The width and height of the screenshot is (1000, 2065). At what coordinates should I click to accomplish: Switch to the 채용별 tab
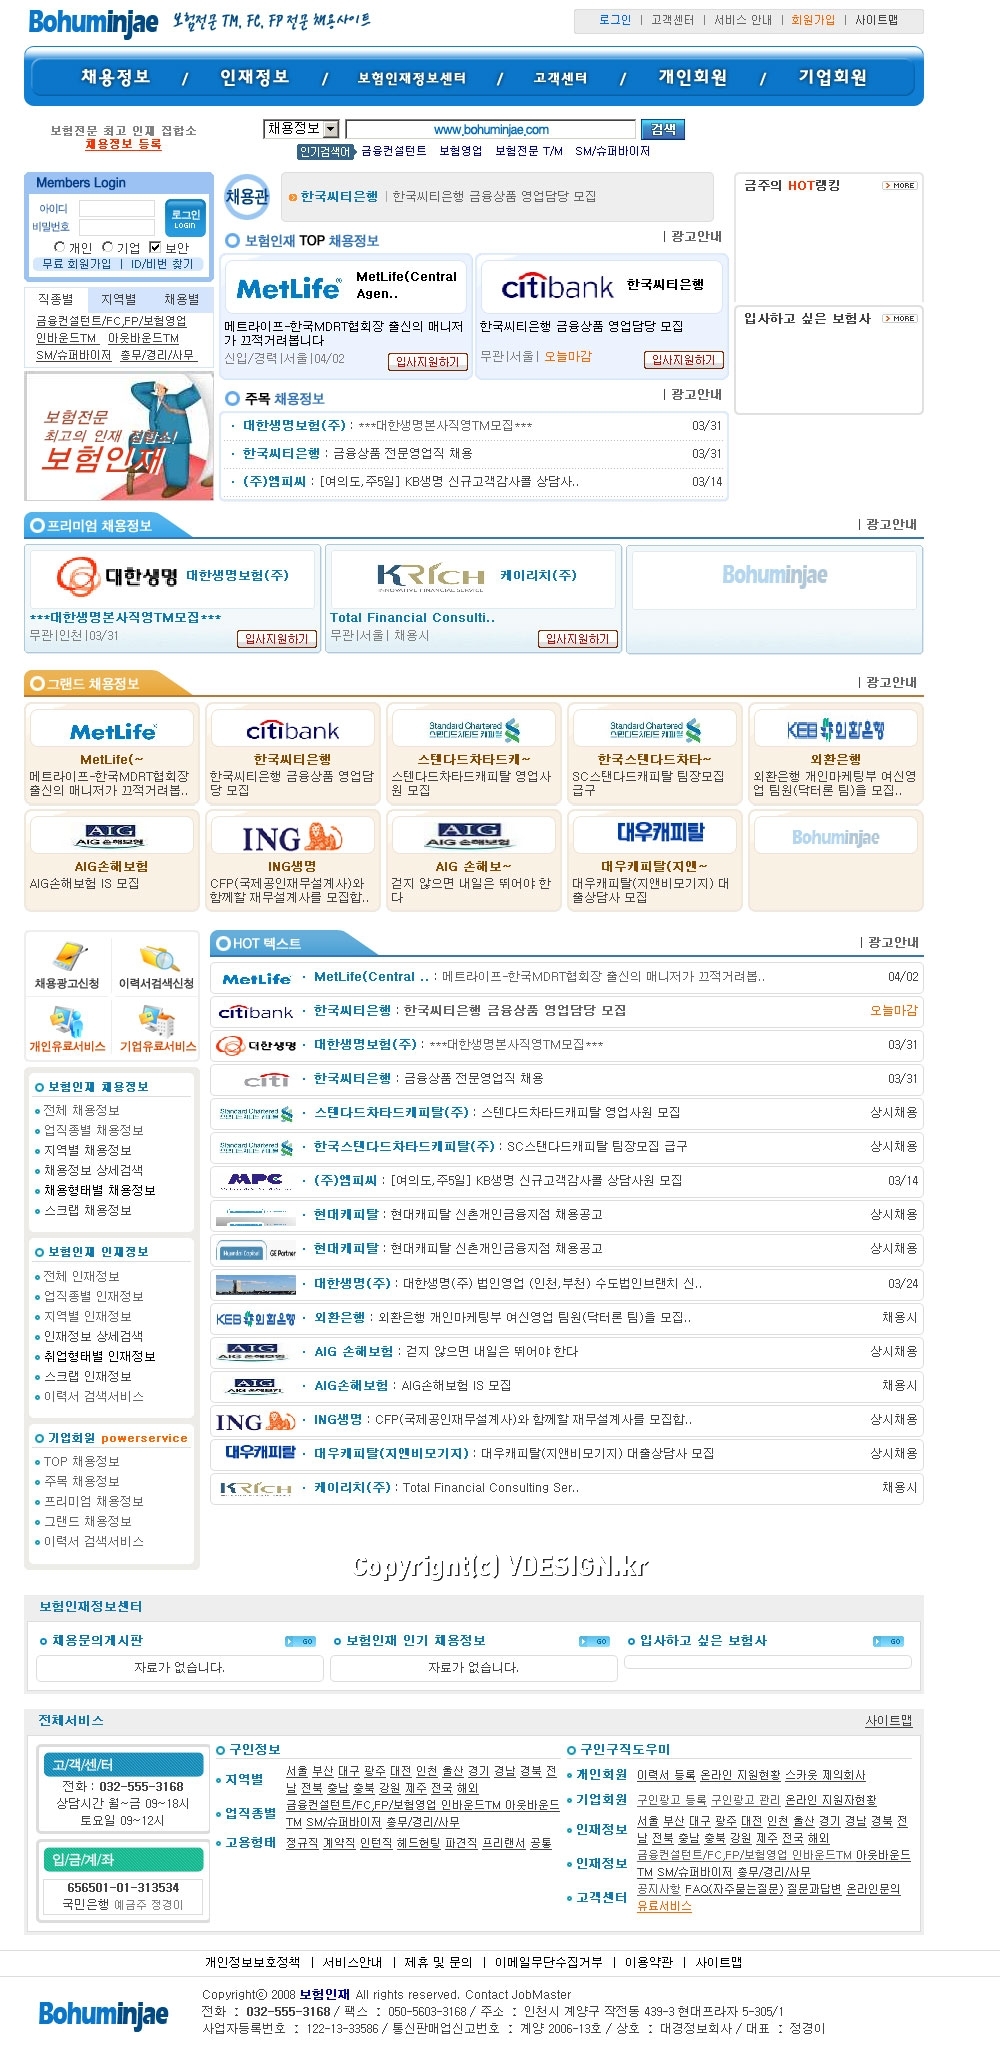click(x=182, y=299)
